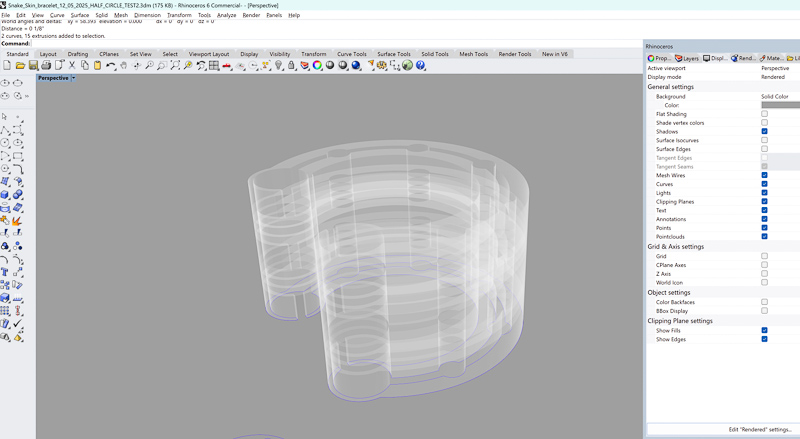Open the Analyze menu

point(227,15)
